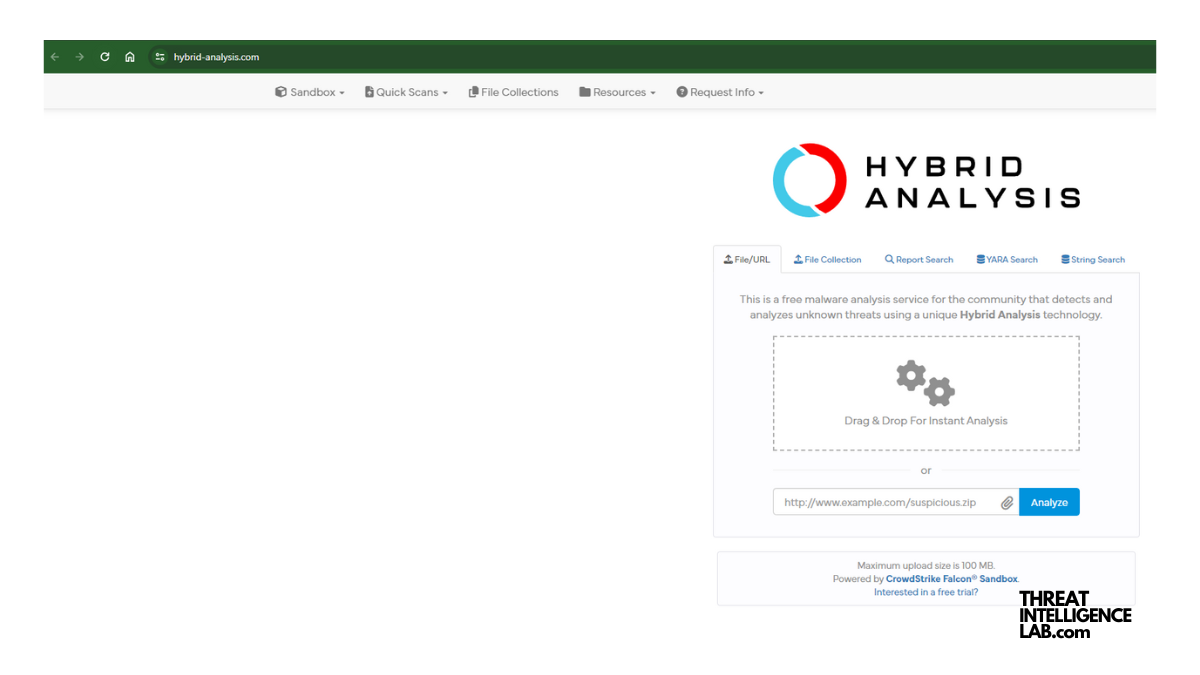Click the Drag & Drop upload area
The height and width of the screenshot is (675, 1200).
(926, 393)
